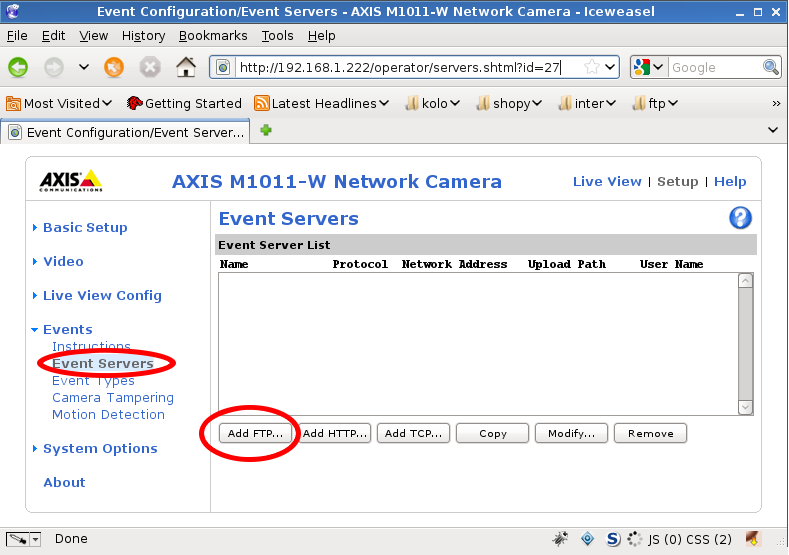
Task: Open the Instructions link under Events
Action: (91, 346)
